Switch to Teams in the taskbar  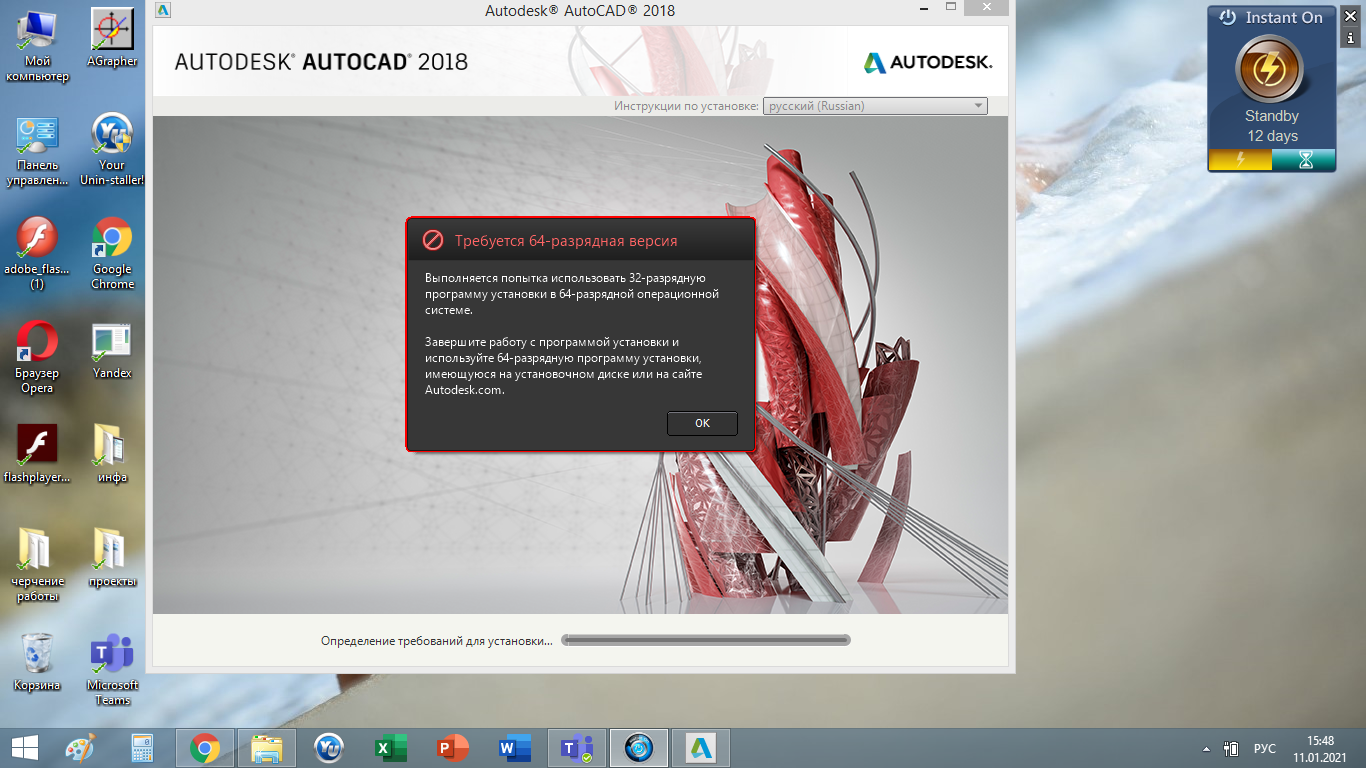[577, 747]
